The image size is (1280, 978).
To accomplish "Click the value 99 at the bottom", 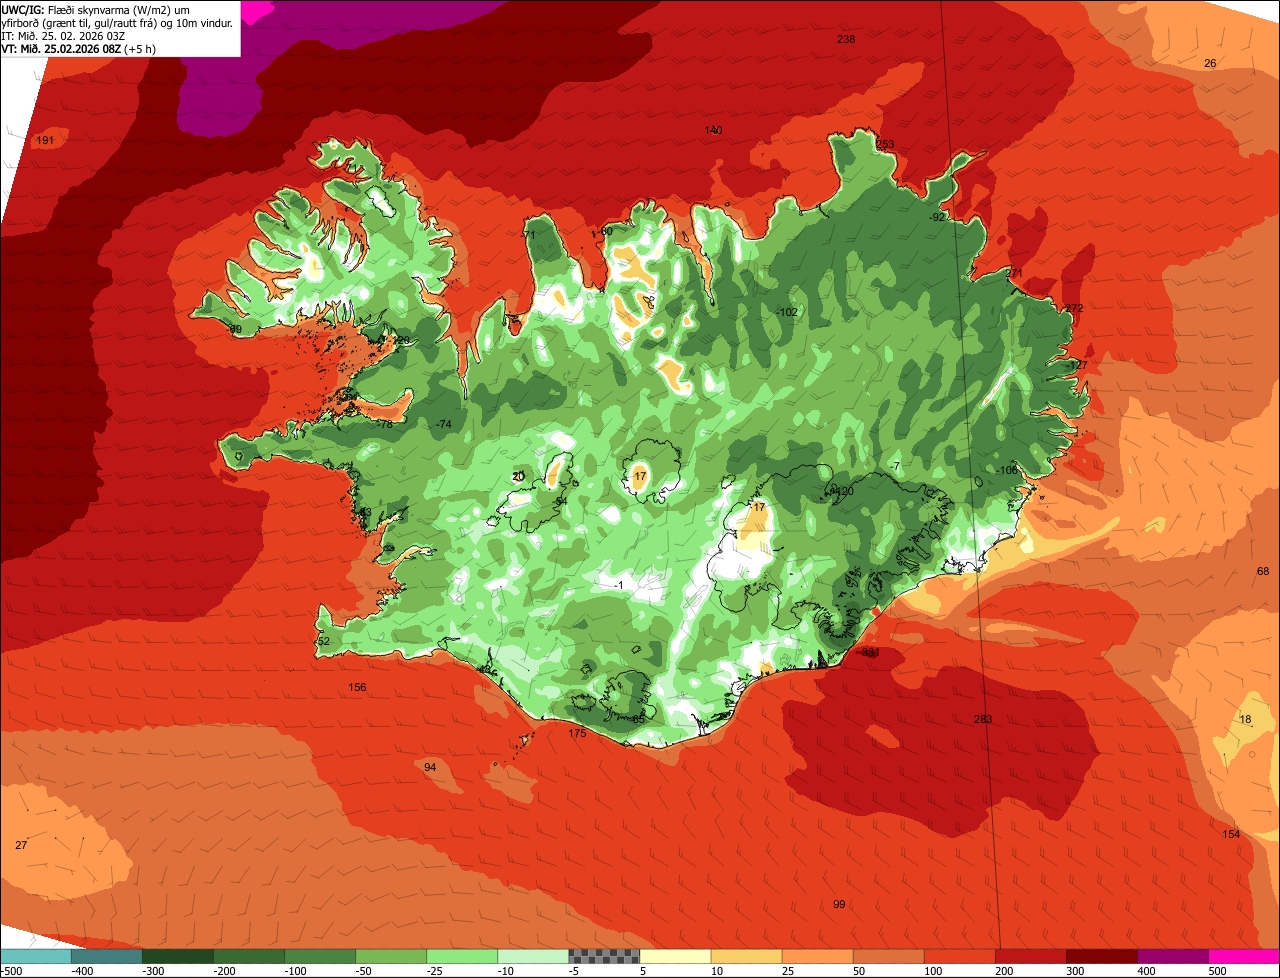I will [x=839, y=904].
